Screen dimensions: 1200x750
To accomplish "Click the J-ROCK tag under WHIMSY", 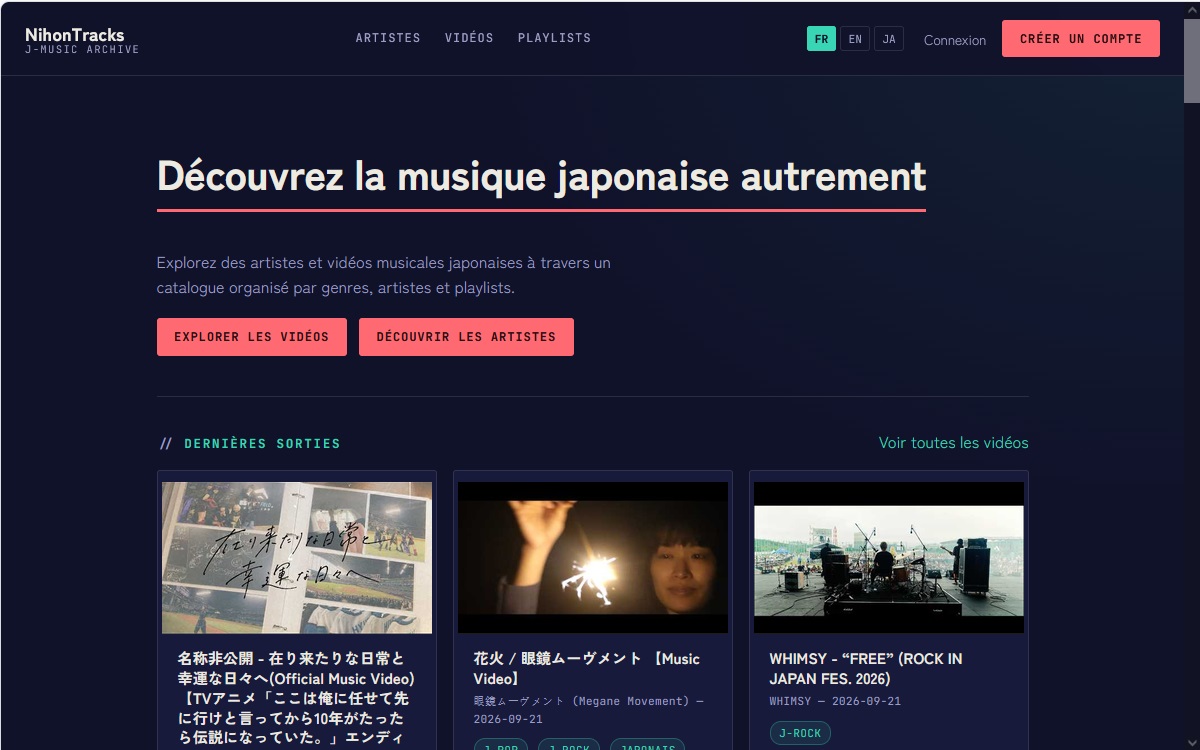I will point(800,733).
